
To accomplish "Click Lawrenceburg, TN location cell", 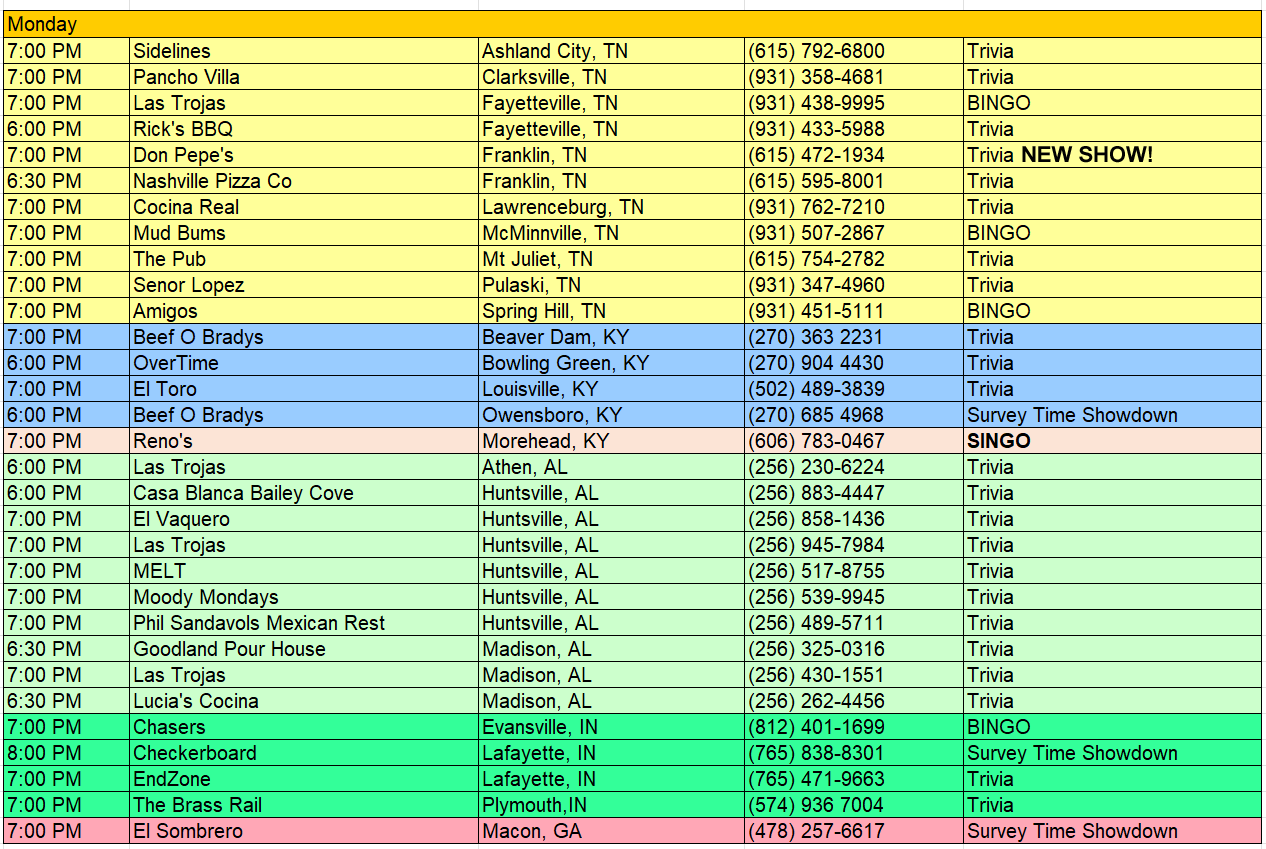I will (x=611, y=207).
